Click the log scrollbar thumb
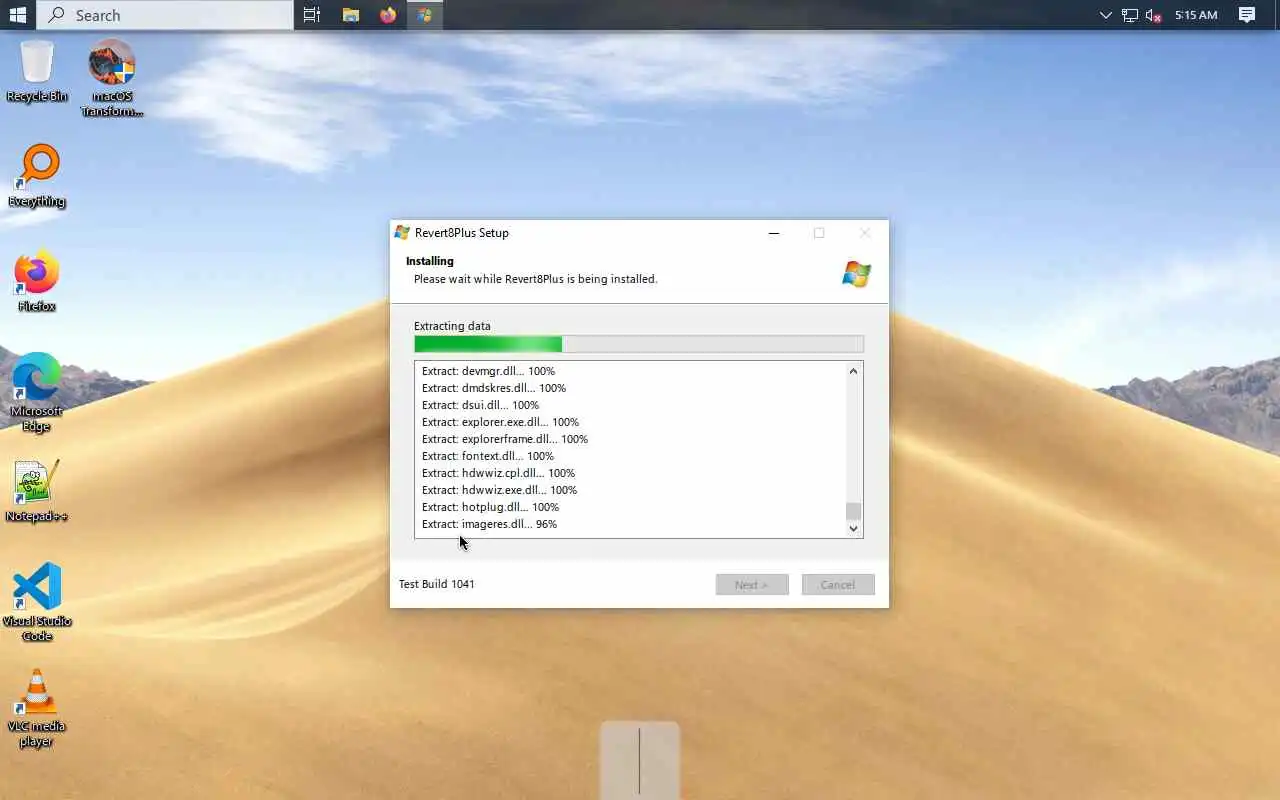Screen dimensions: 1280x800 click(853, 511)
